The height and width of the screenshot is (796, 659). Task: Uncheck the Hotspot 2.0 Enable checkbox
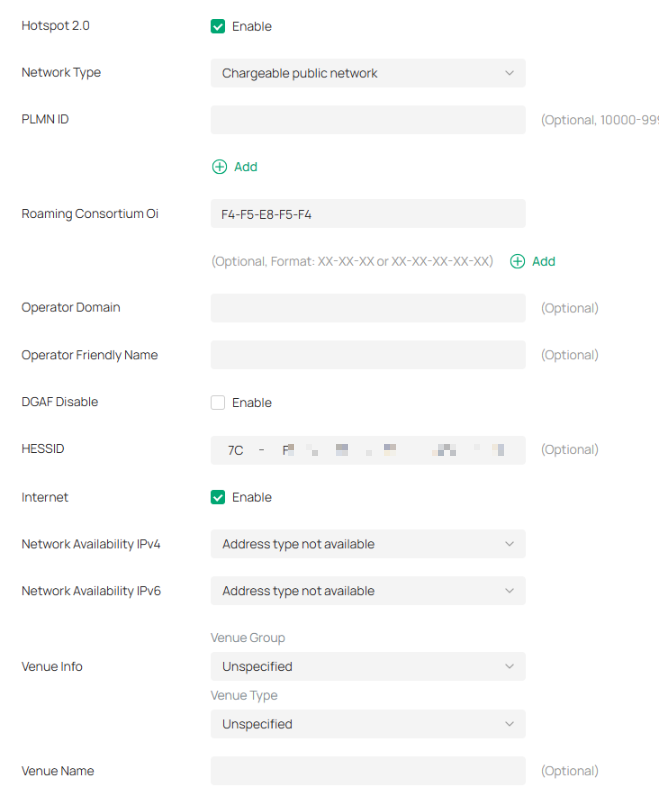(x=218, y=26)
